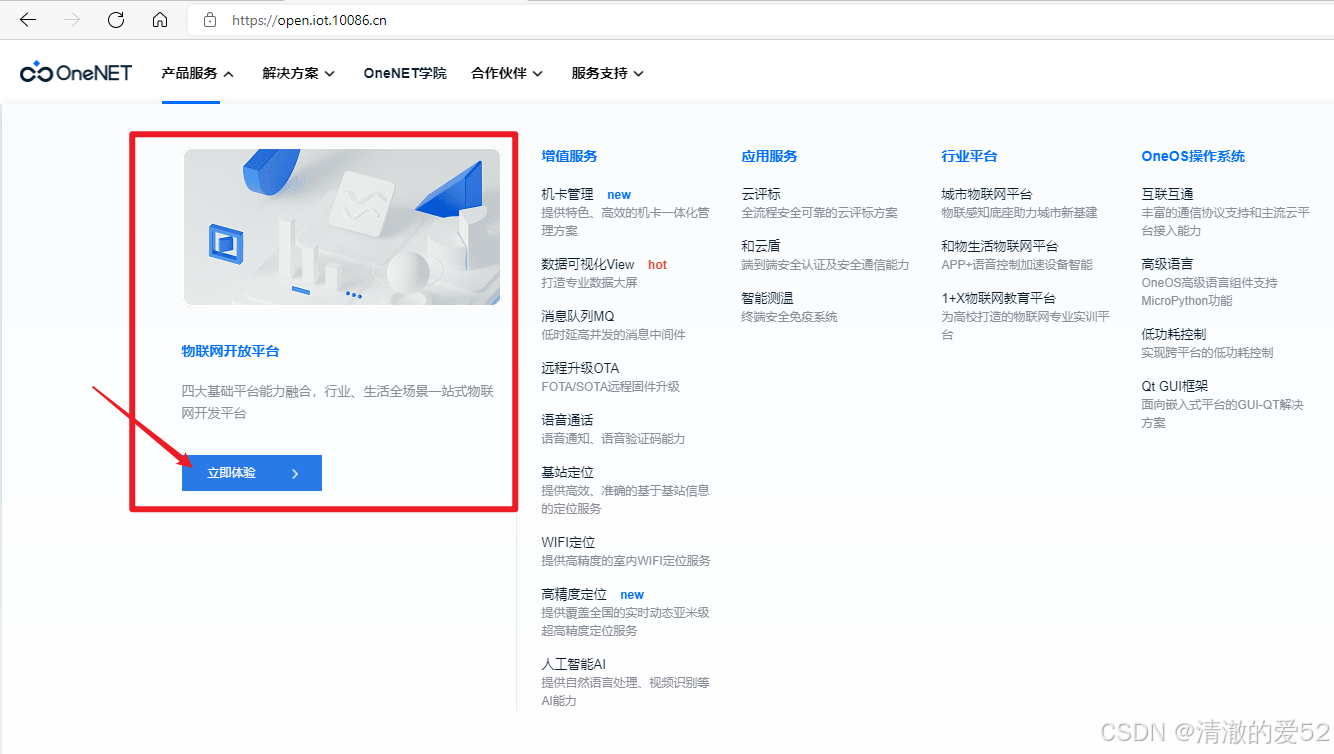Viewport: 1334px width, 754px height.
Task: Open 智能测温 application service
Action: tap(767, 298)
